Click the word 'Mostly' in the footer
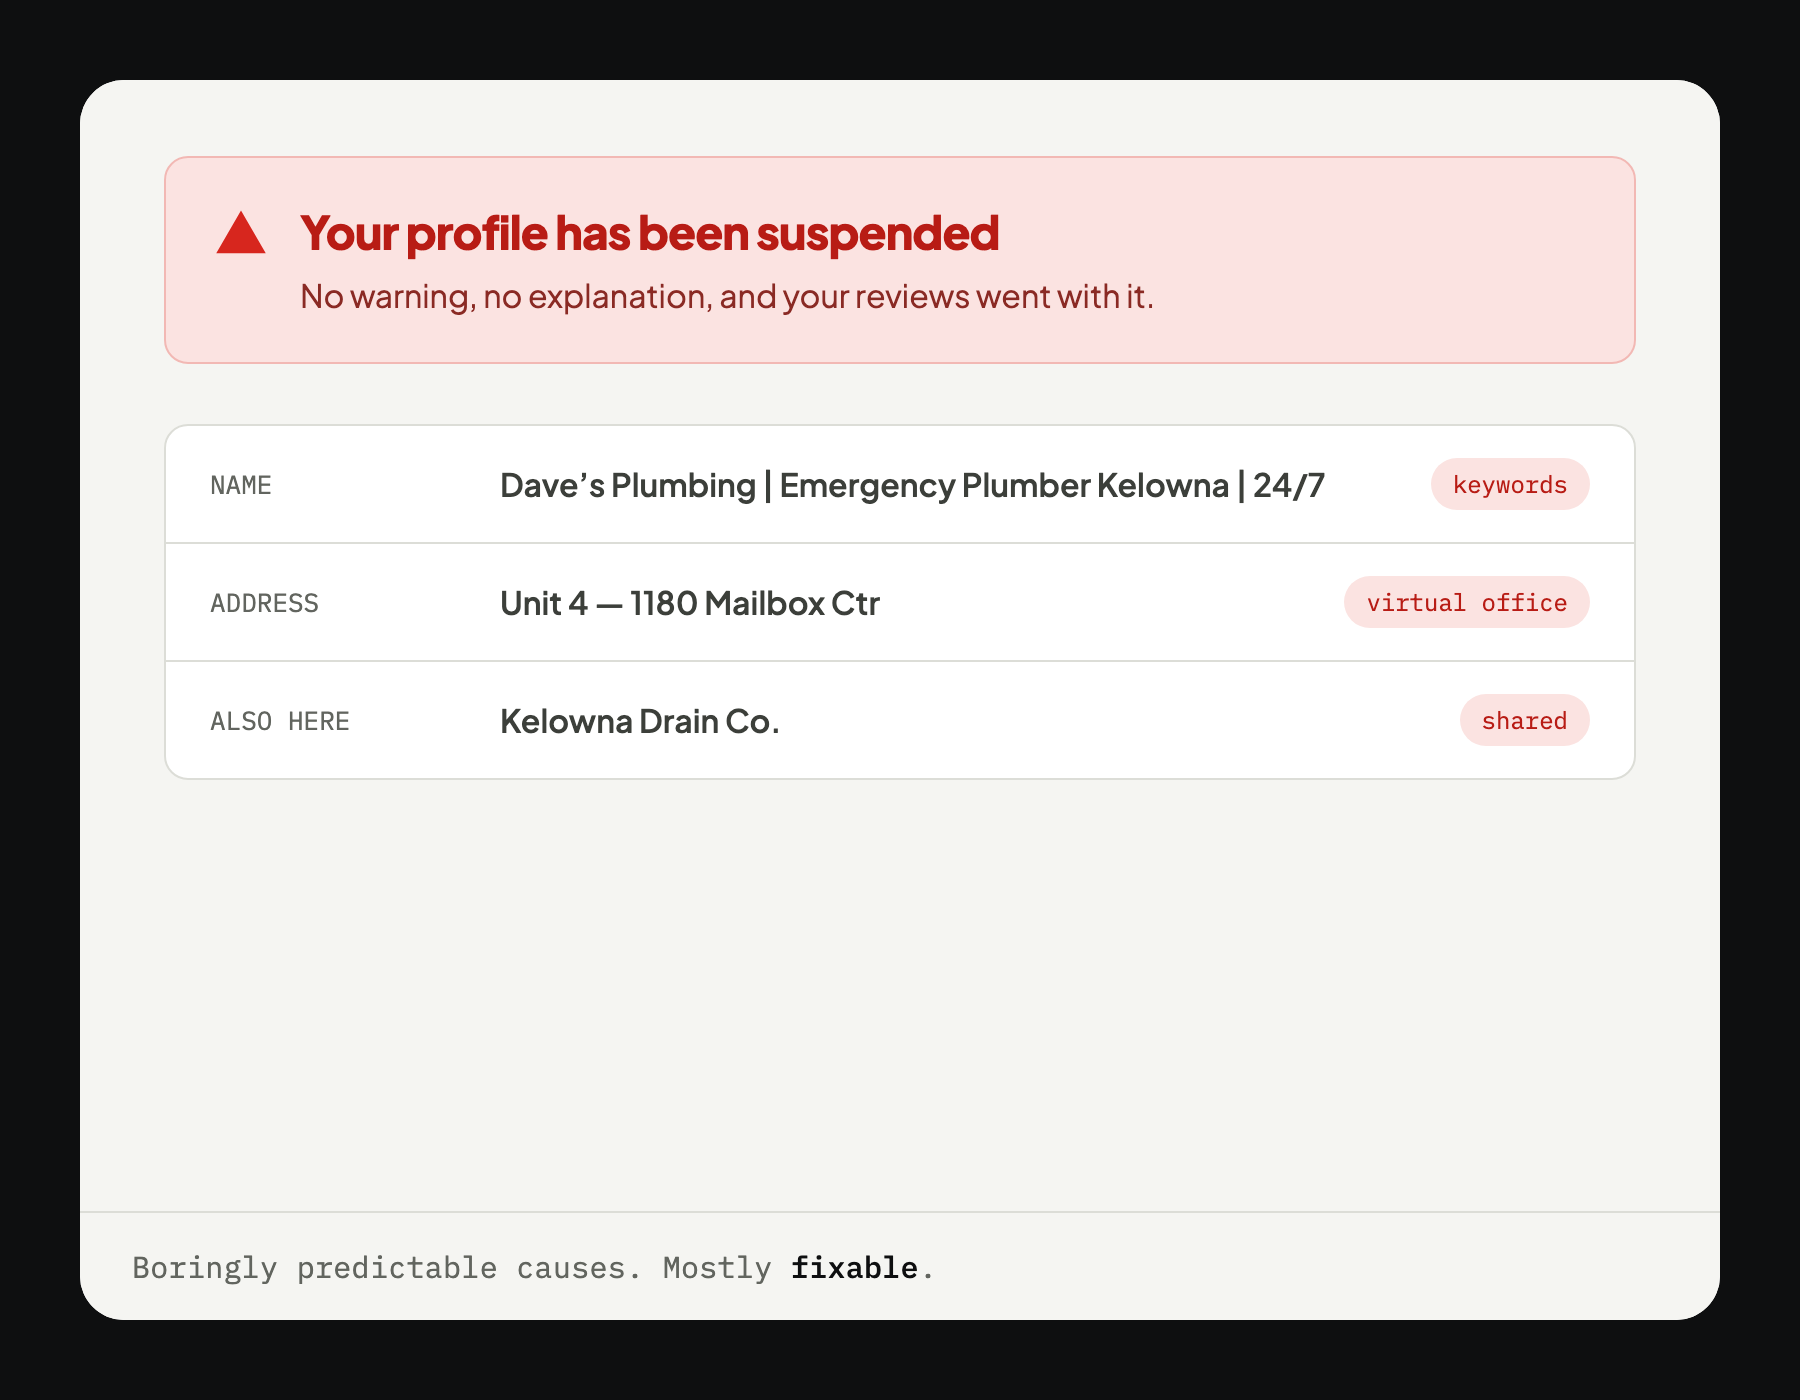This screenshot has width=1800, height=1400. point(717,1268)
